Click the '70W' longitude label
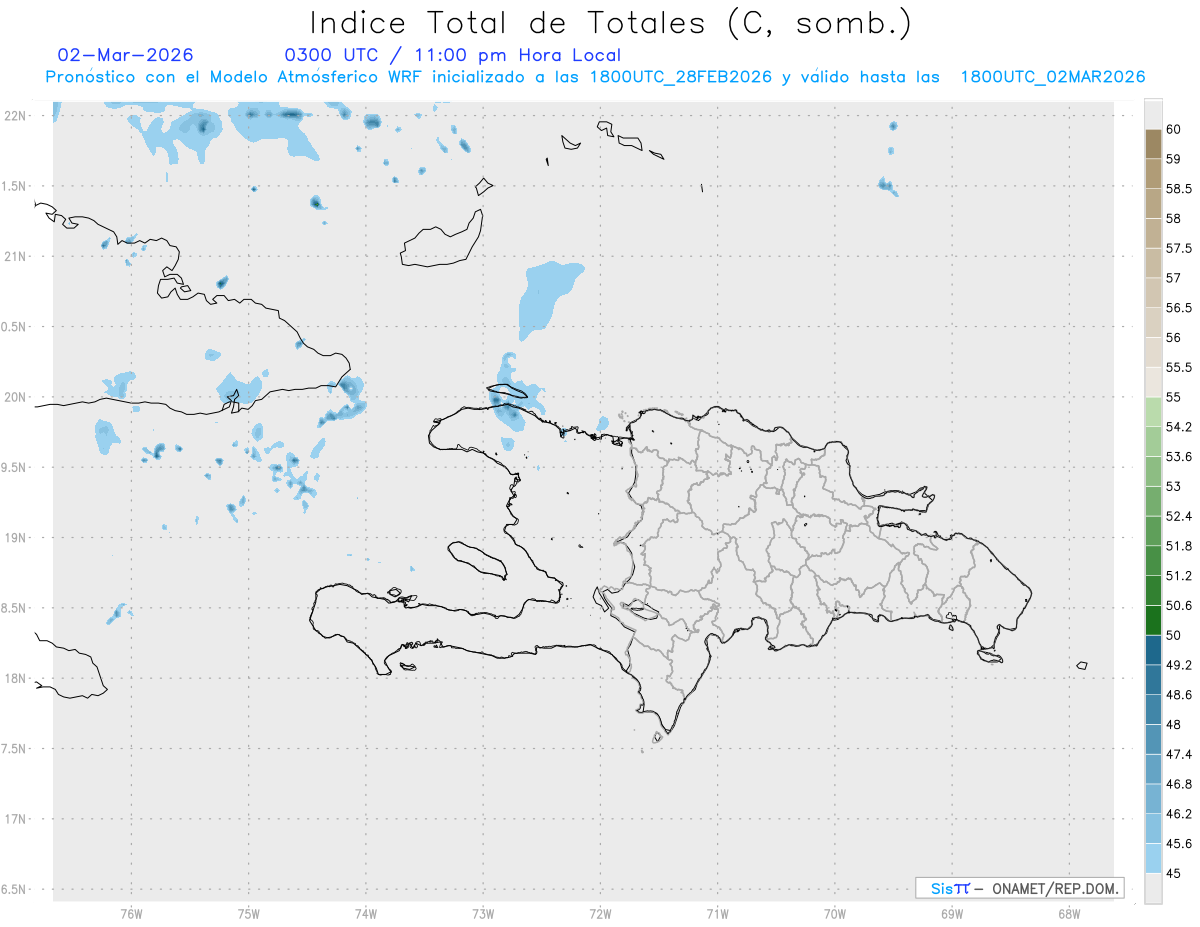The height and width of the screenshot is (927, 1200). click(835, 913)
